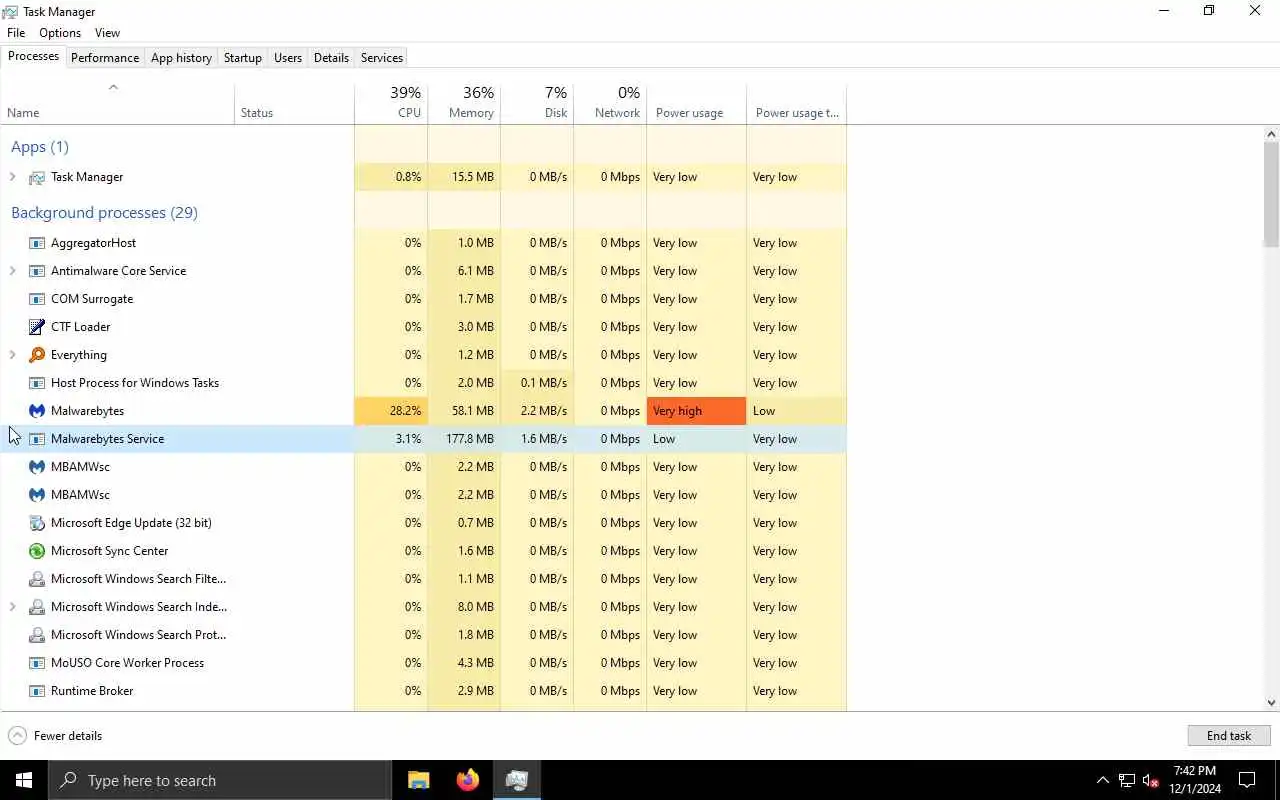This screenshot has width=1280, height=800.
Task: Click the Task Manager taskbar icon
Action: click(516, 780)
